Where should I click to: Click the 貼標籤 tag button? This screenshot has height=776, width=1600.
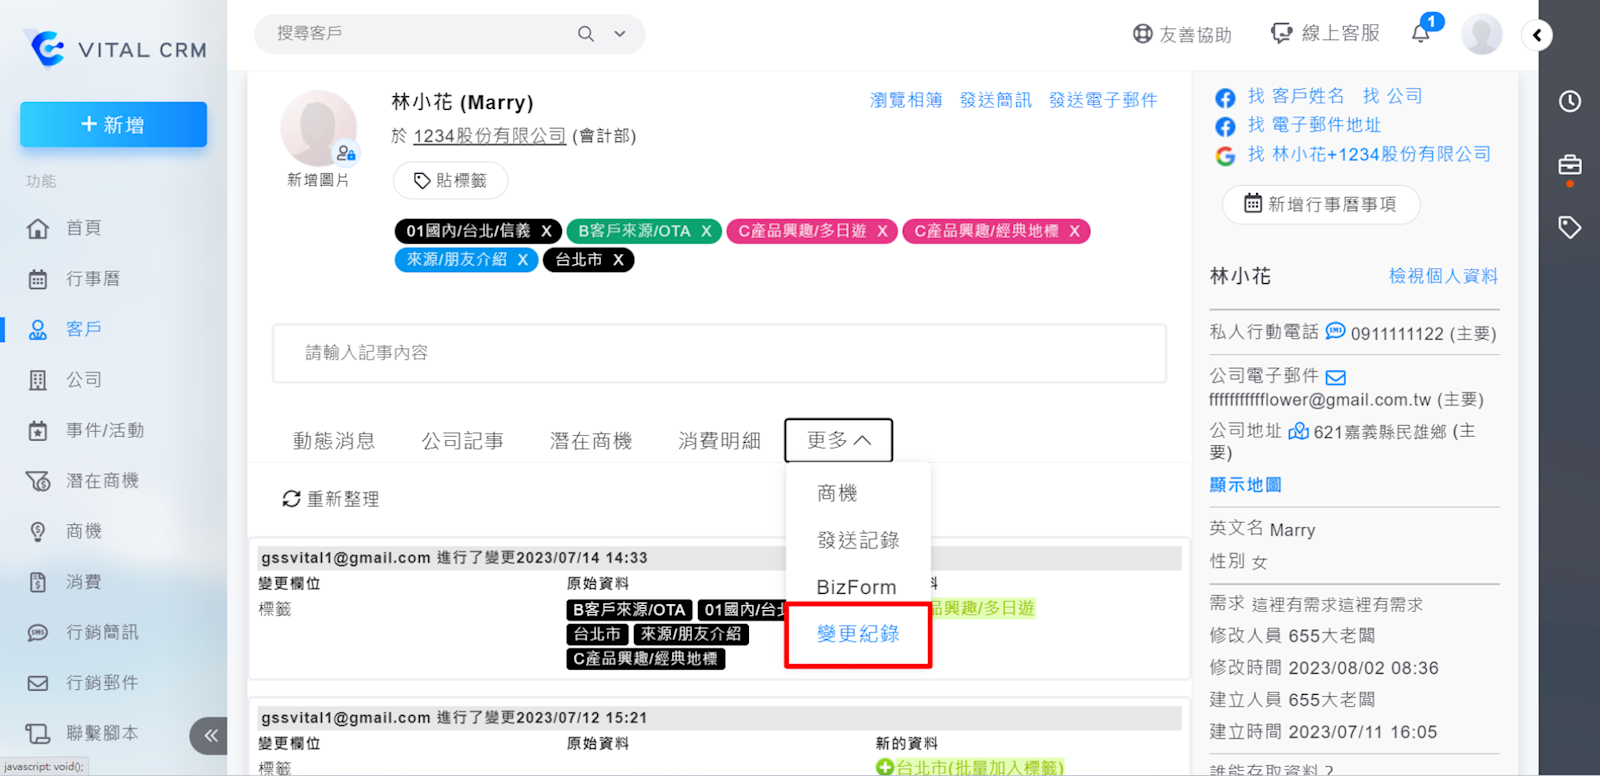click(450, 181)
